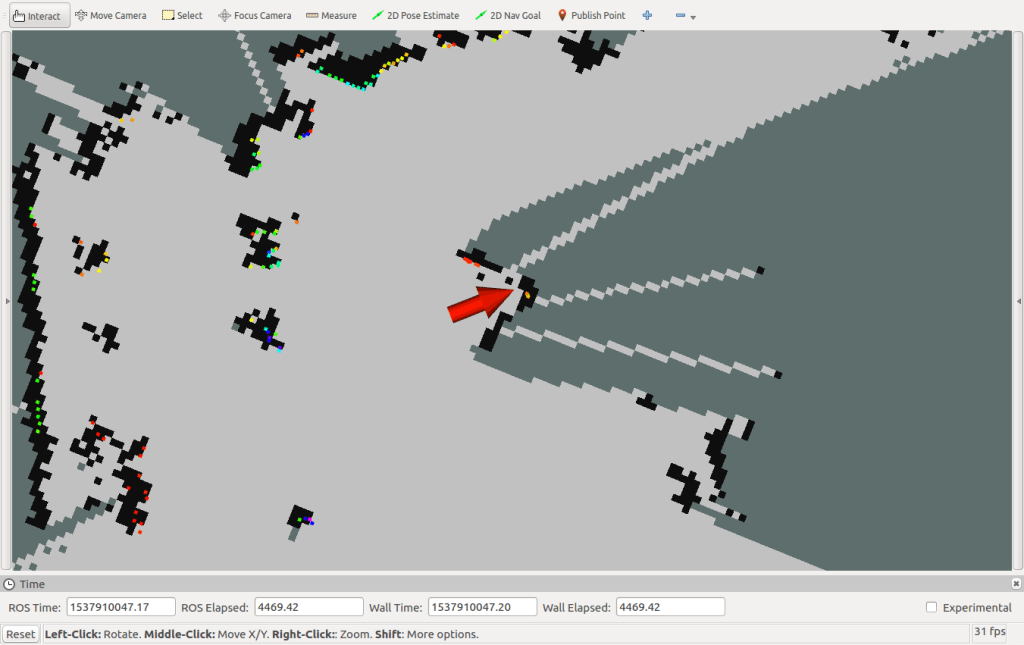Screen dimensions: 1024x645
Task: Pick the Measure tool
Action: coord(331,16)
